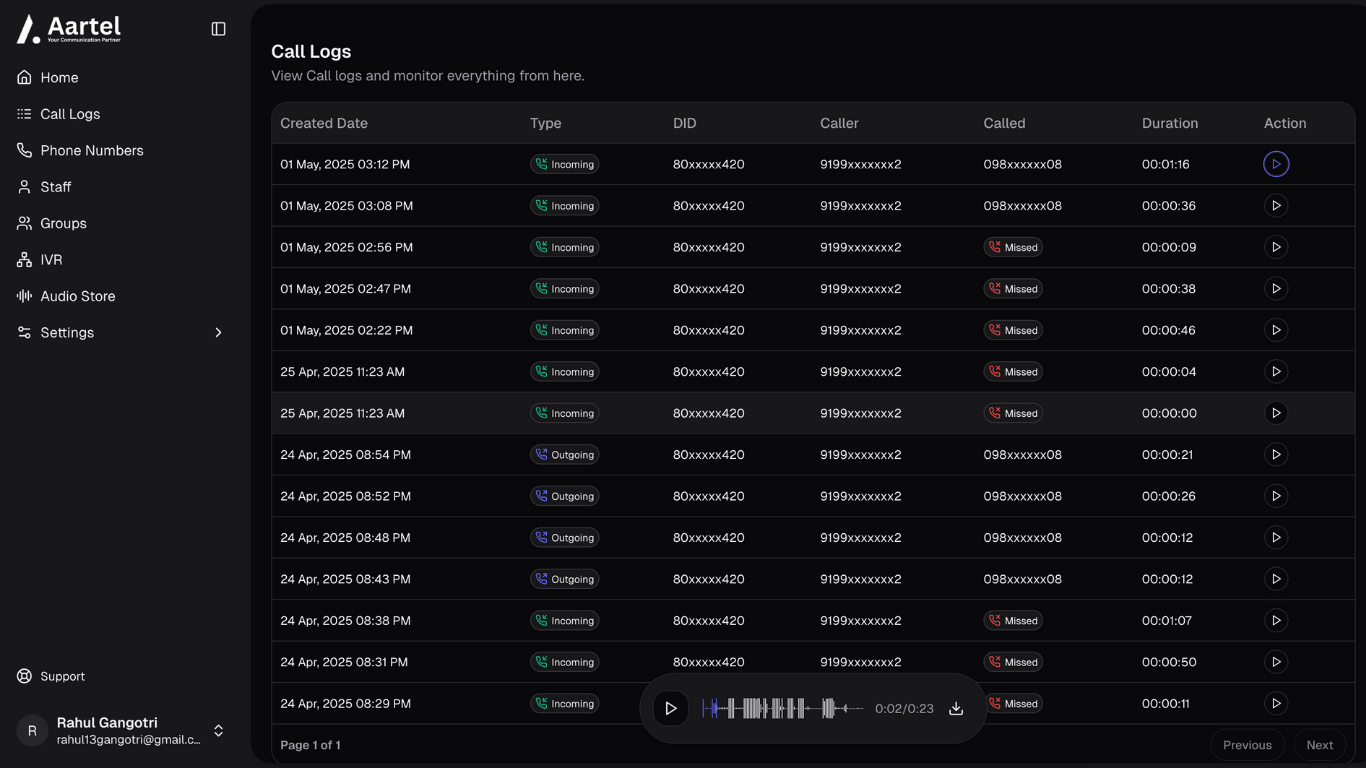Select the 01 May, 2025 03:08 PM date cell
1366x768 pixels.
tap(346, 206)
